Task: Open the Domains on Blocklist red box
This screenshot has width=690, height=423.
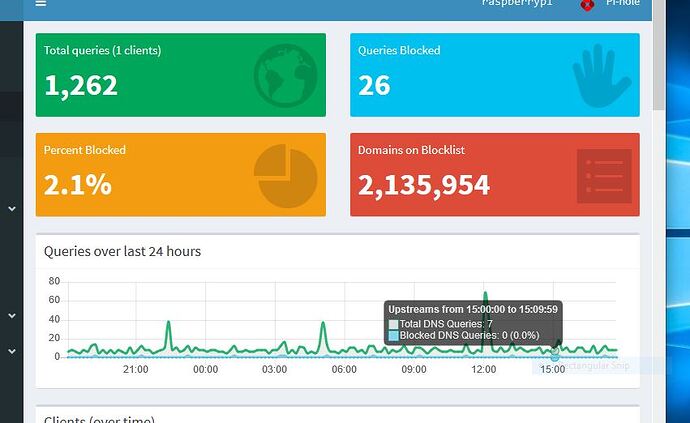Action: pyautogui.click(x=494, y=175)
